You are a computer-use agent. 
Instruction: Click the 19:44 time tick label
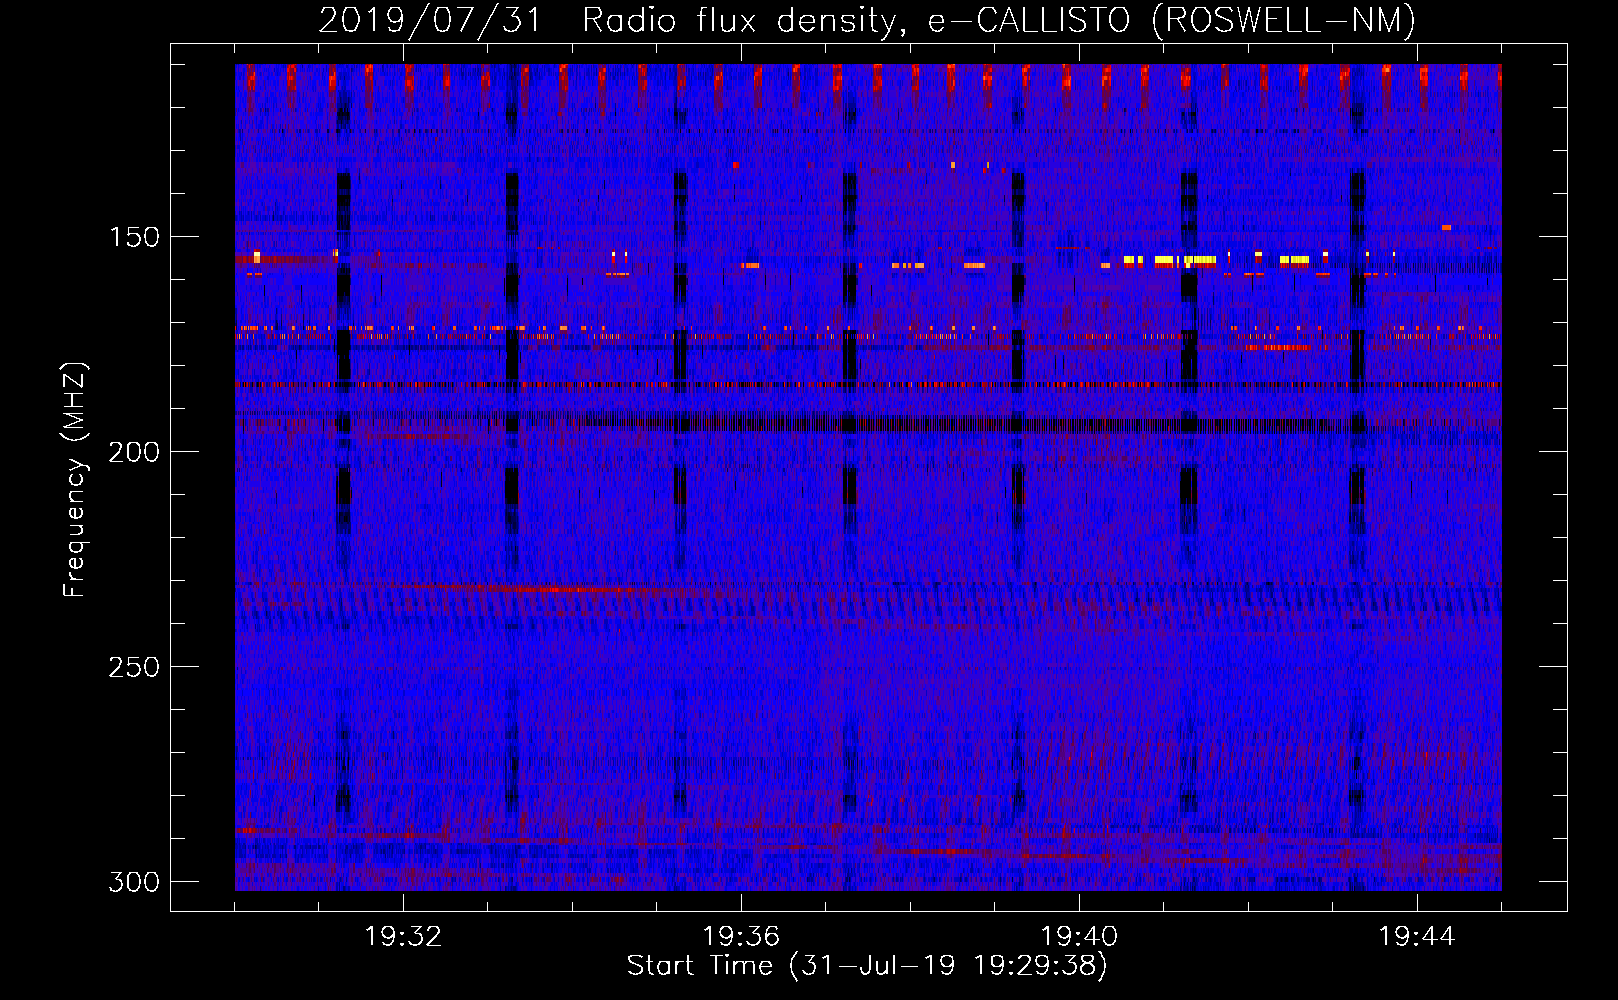[1417, 937]
